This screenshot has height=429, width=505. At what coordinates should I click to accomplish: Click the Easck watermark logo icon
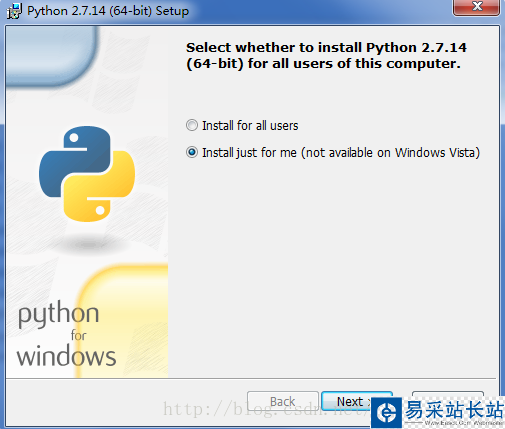pos(387,413)
